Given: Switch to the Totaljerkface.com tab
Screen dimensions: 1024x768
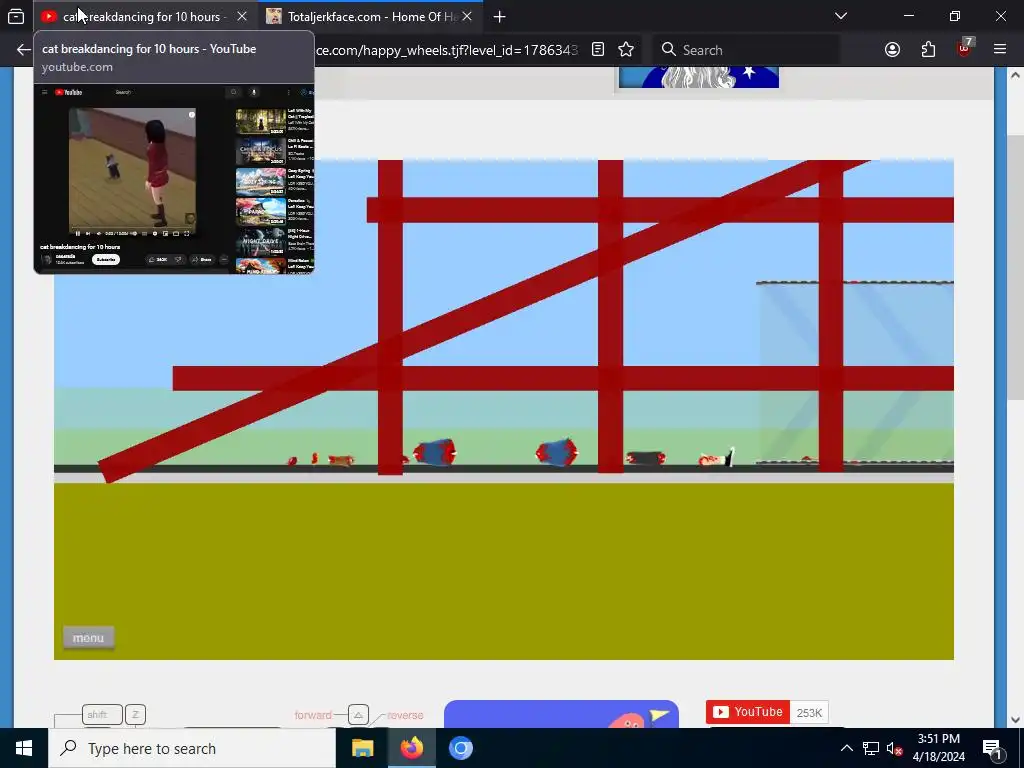Looking at the screenshot, I should pos(370,16).
